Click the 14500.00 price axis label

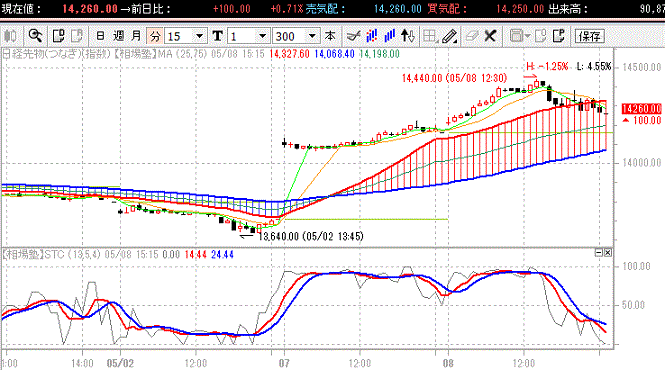(x=642, y=67)
